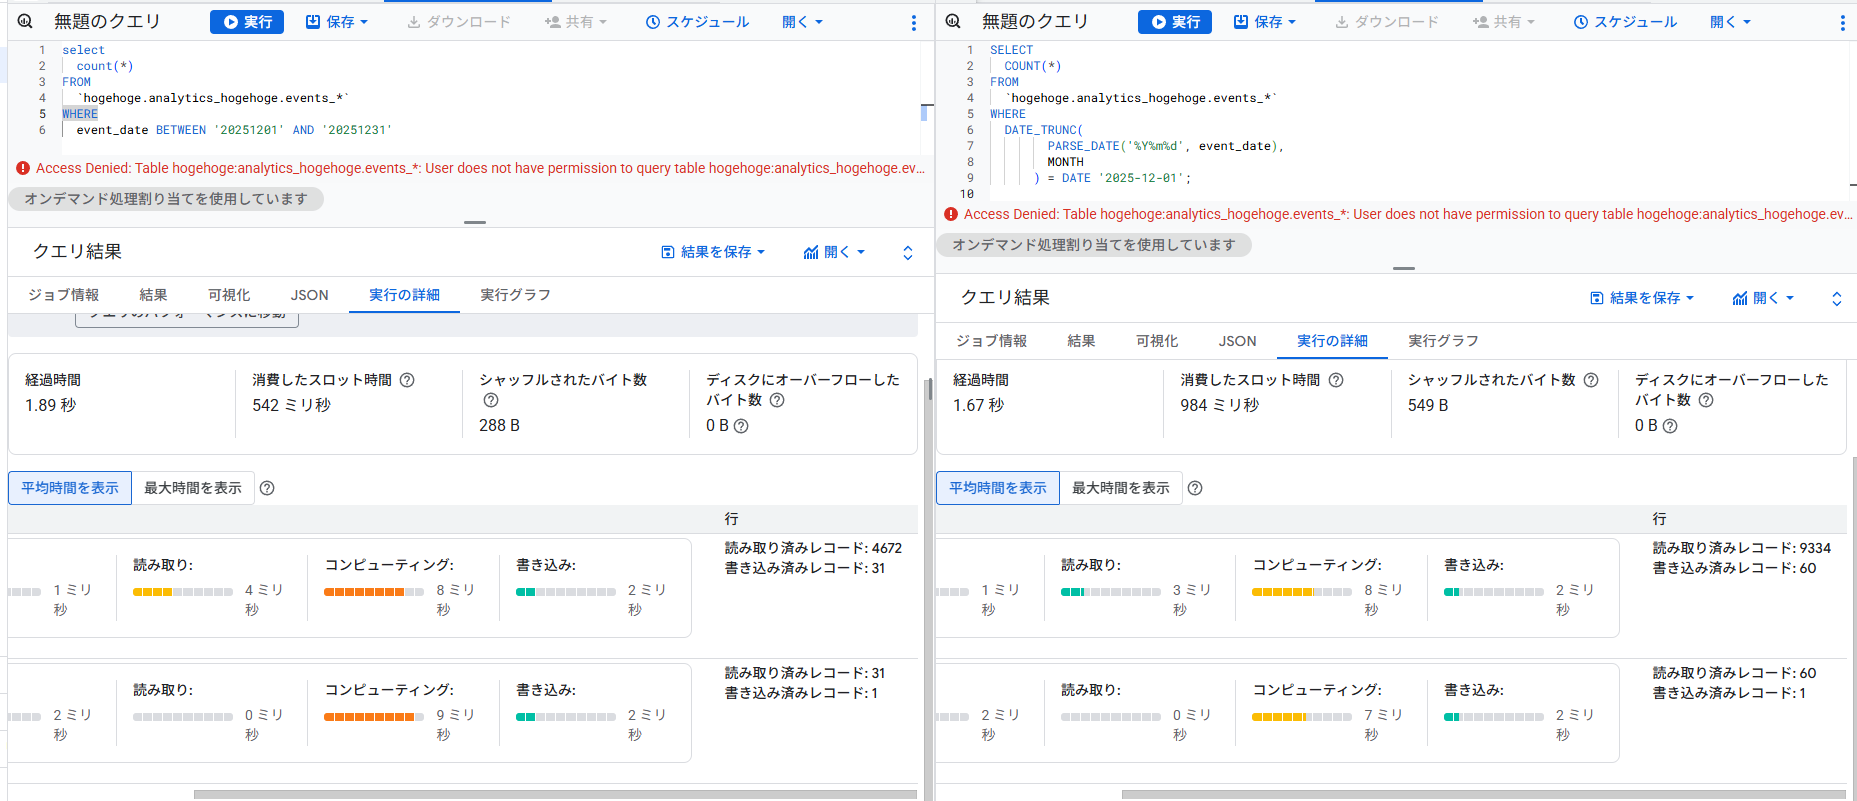Click the left pane splitter drag handle
This screenshot has height=801, width=1857.
pyautogui.click(x=475, y=222)
